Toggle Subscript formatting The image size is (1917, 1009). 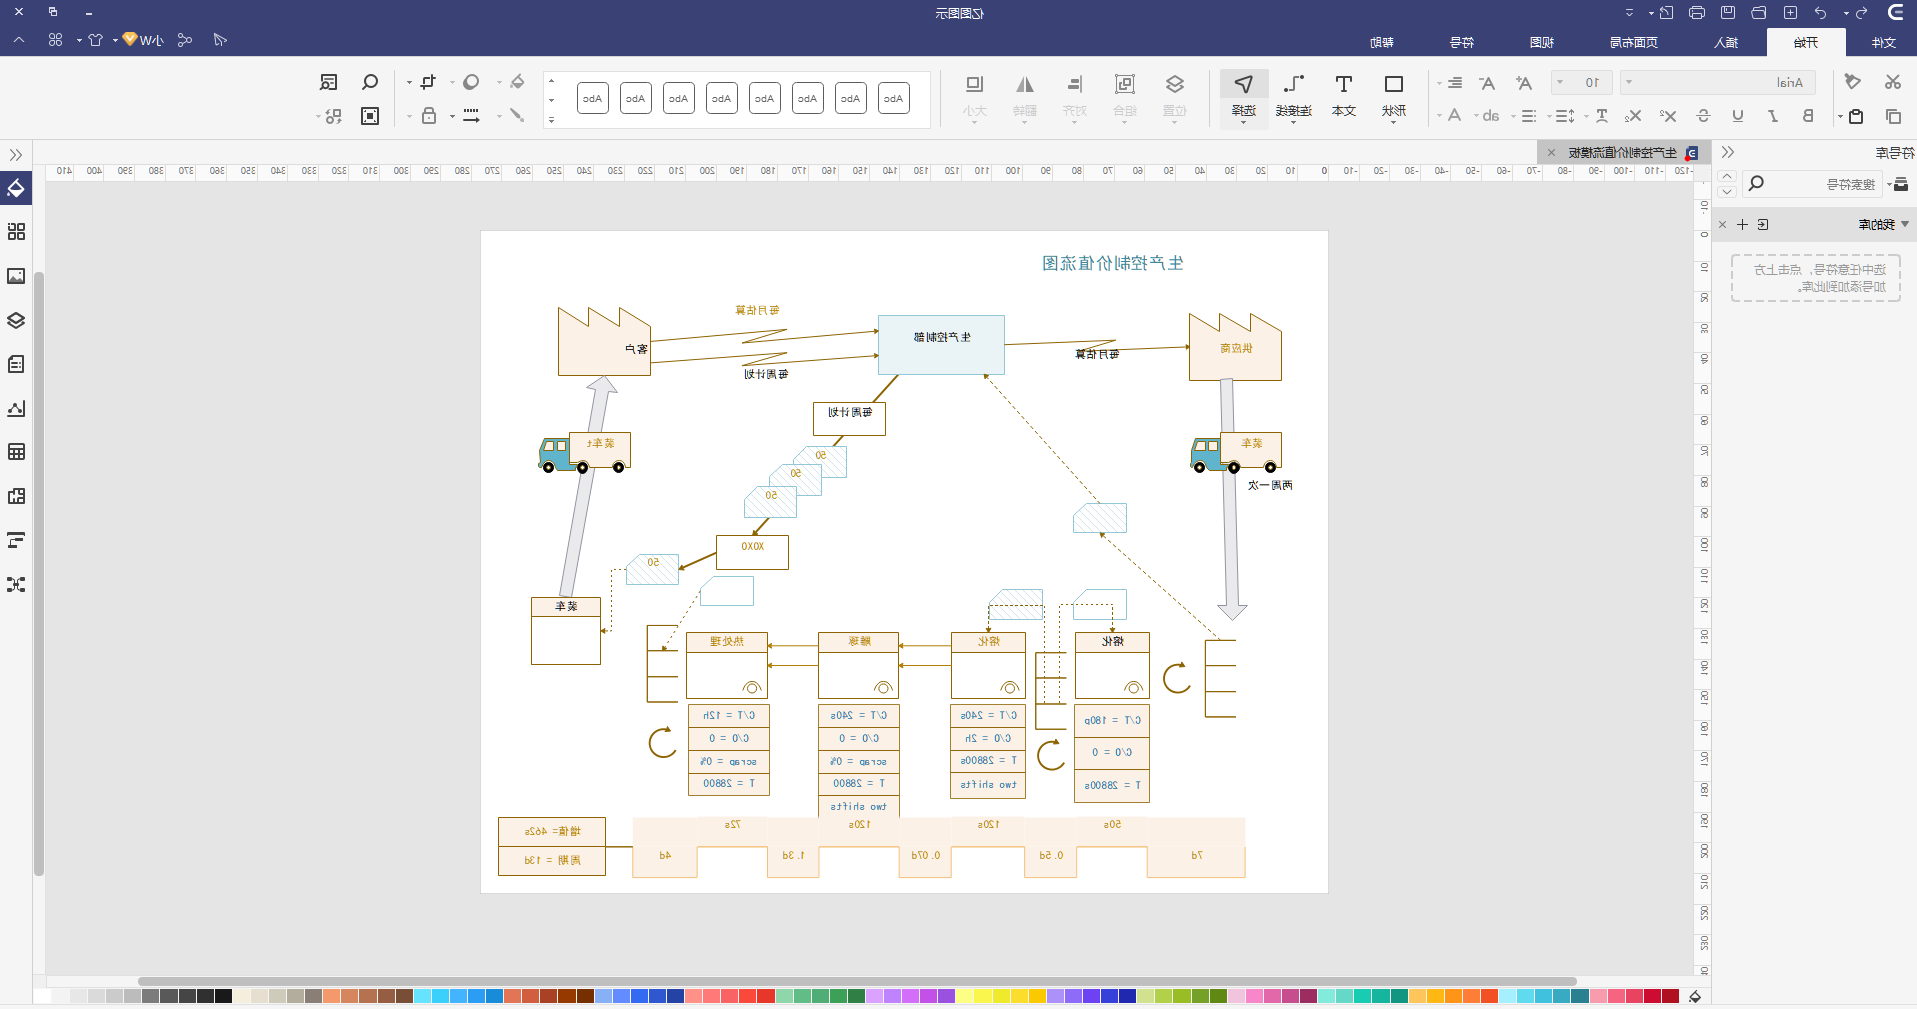1634,116
